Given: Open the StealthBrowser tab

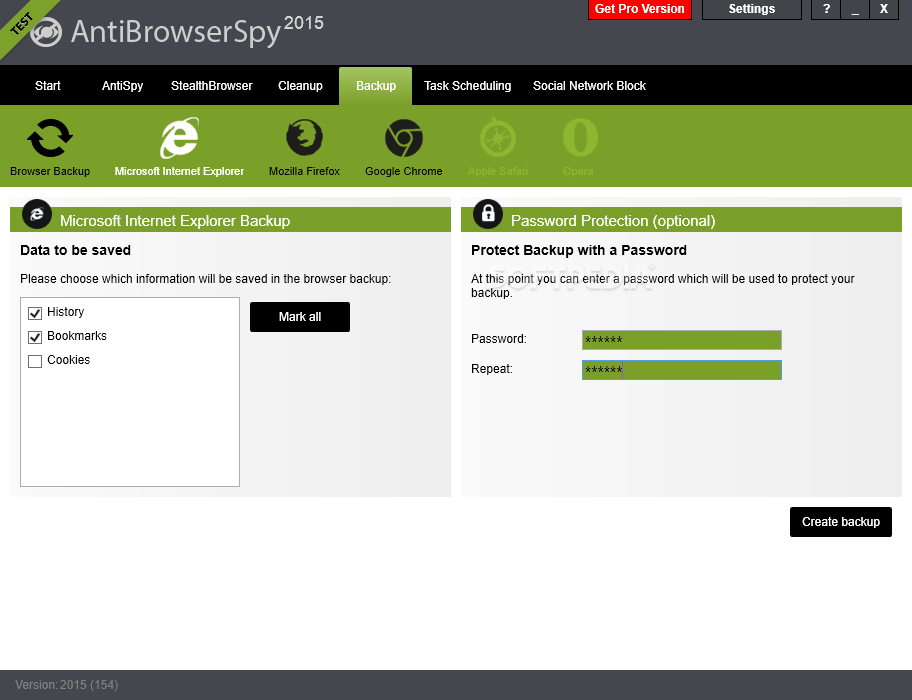Looking at the screenshot, I should (x=212, y=86).
